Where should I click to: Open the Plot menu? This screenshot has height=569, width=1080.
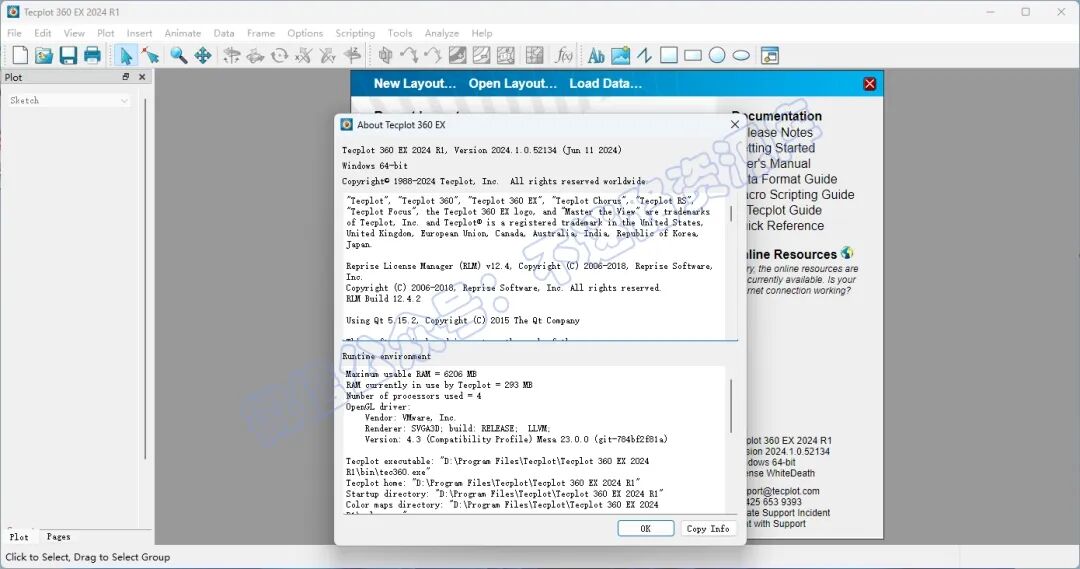pos(105,33)
